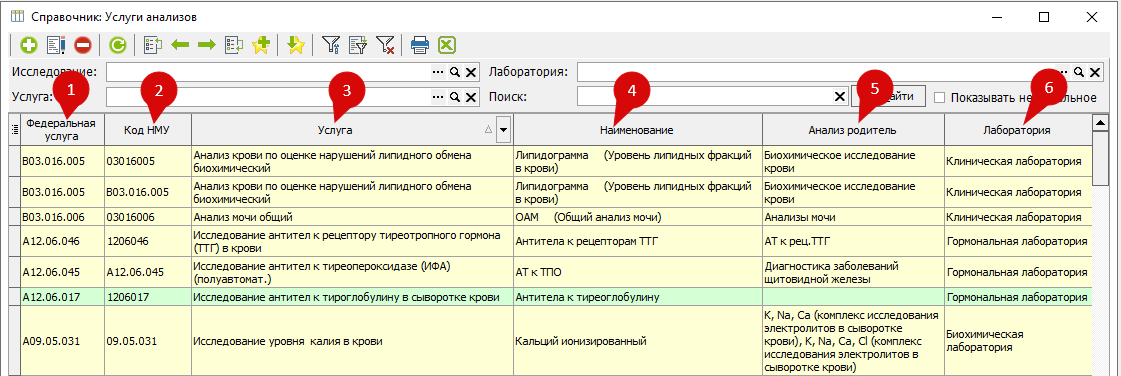The image size is (1121, 376).
Task: Select cell Исследование уровня калия в крови
Action: 352,341
